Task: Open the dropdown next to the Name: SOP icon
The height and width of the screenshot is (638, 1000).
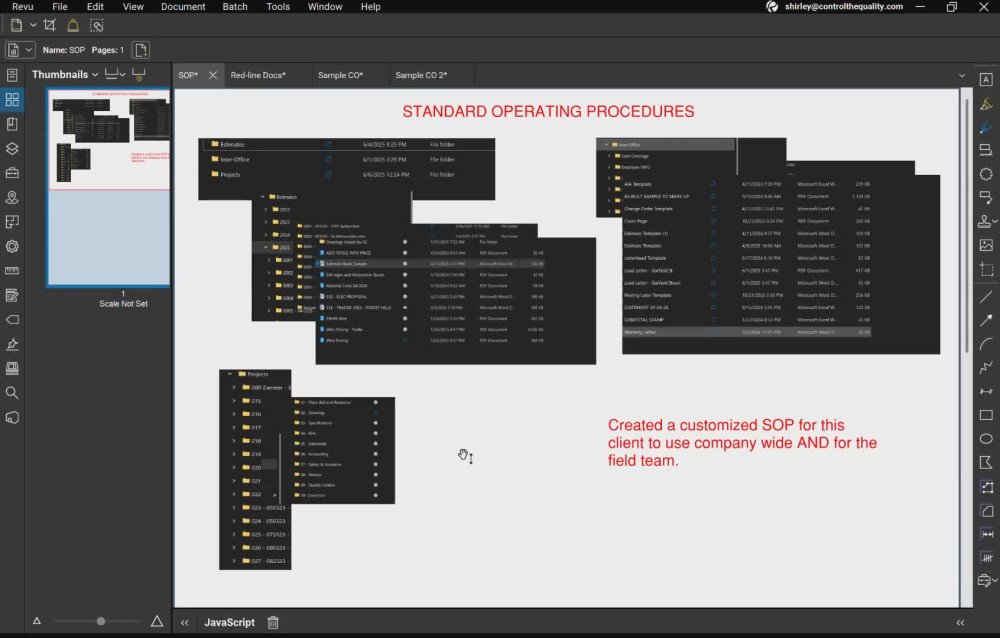Action: click(28, 50)
